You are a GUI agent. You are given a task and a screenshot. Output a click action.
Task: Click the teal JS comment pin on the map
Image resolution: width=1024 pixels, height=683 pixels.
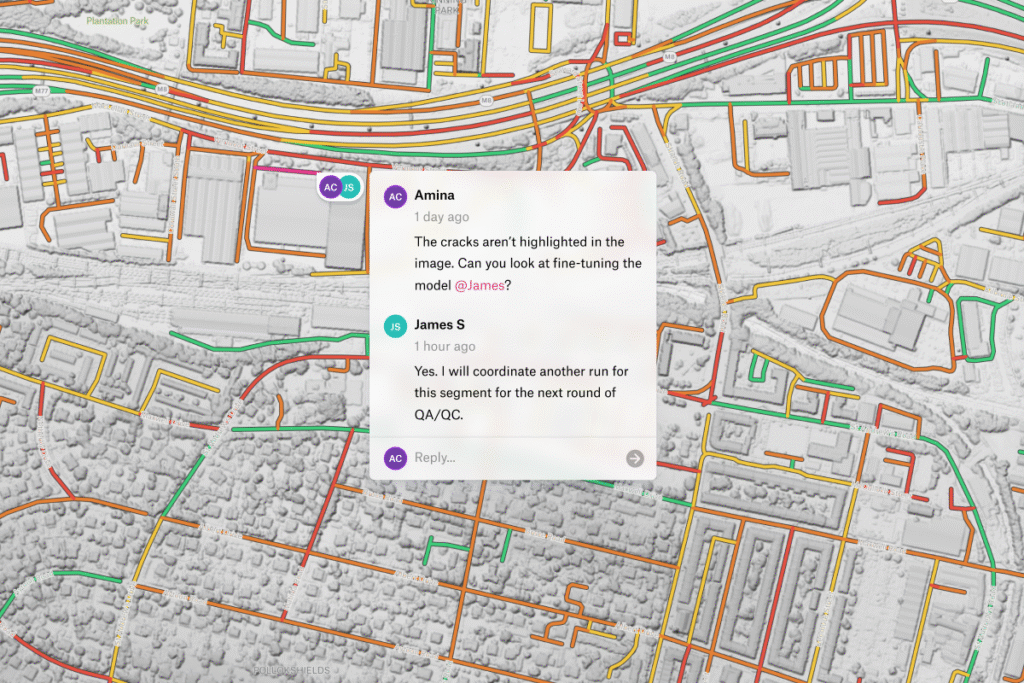[348, 187]
